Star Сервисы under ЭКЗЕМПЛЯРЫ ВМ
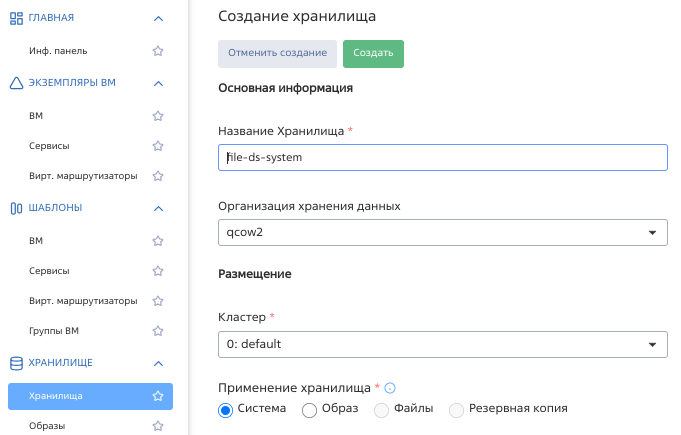Screen dimensions: 681x435 pos(158,146)
